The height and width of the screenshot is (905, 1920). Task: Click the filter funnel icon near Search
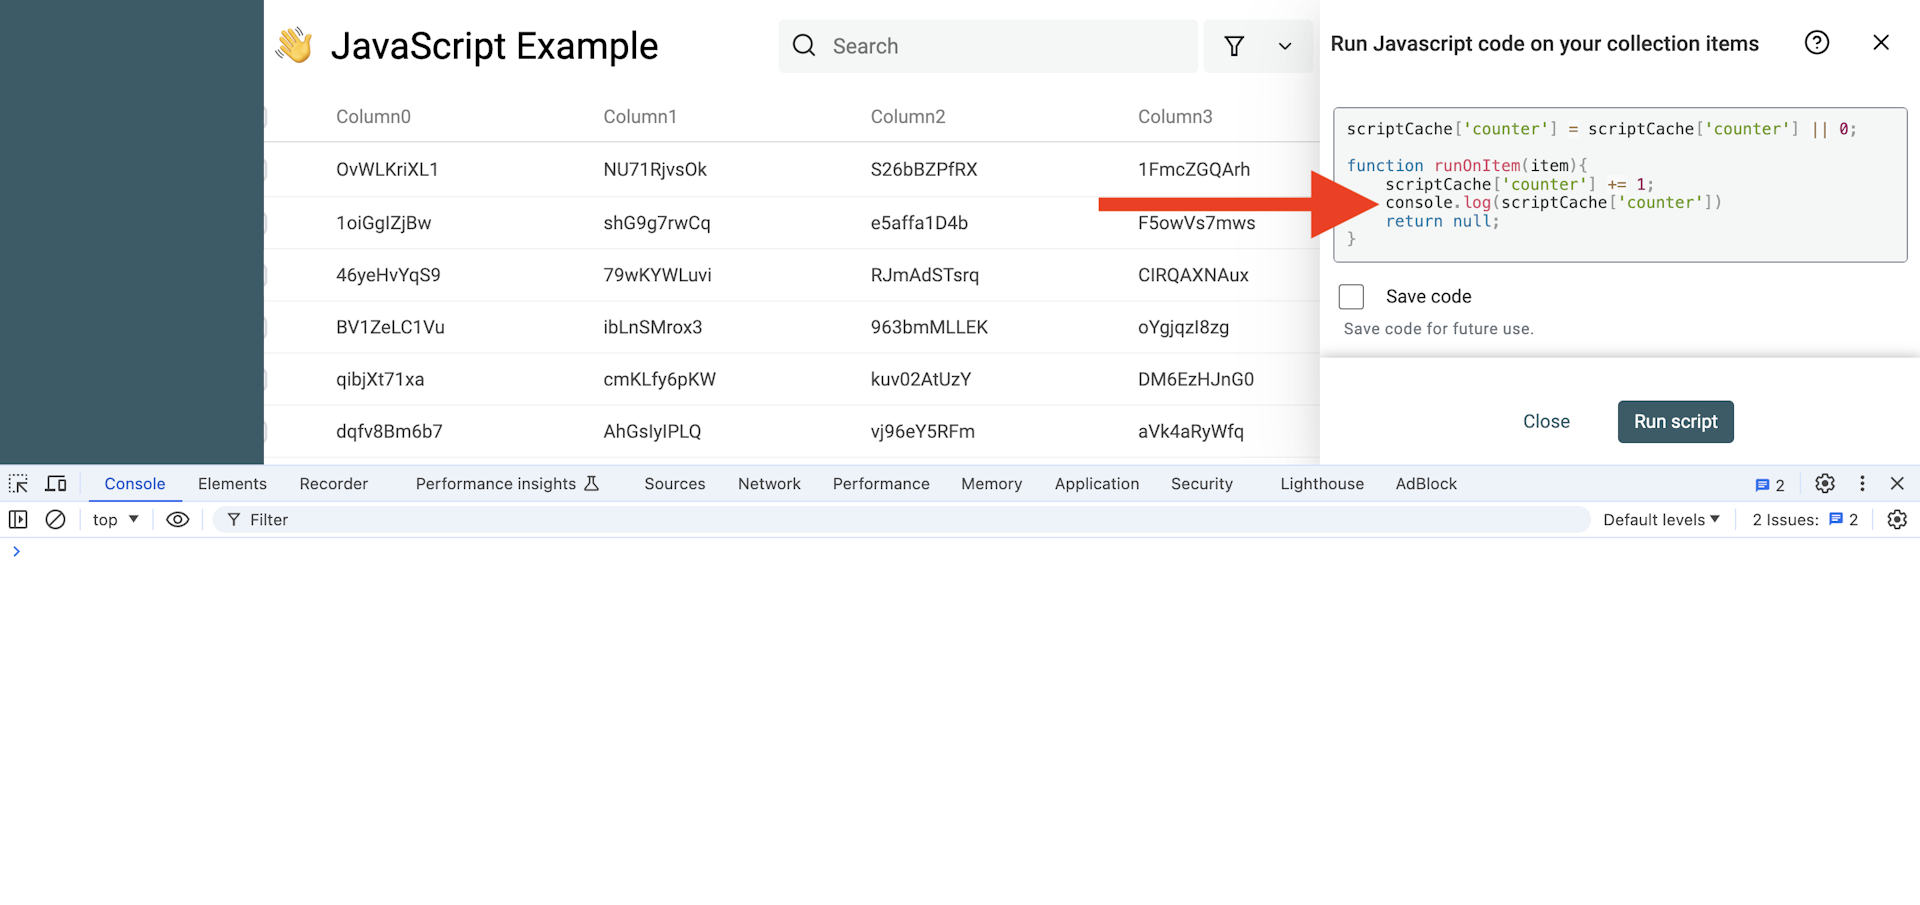[1234, 46]
